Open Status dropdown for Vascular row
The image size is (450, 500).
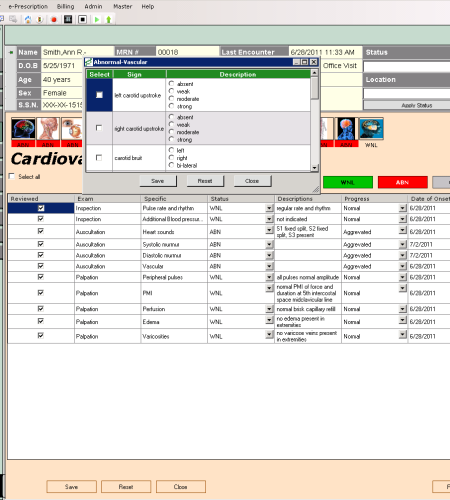pos(269,266)
